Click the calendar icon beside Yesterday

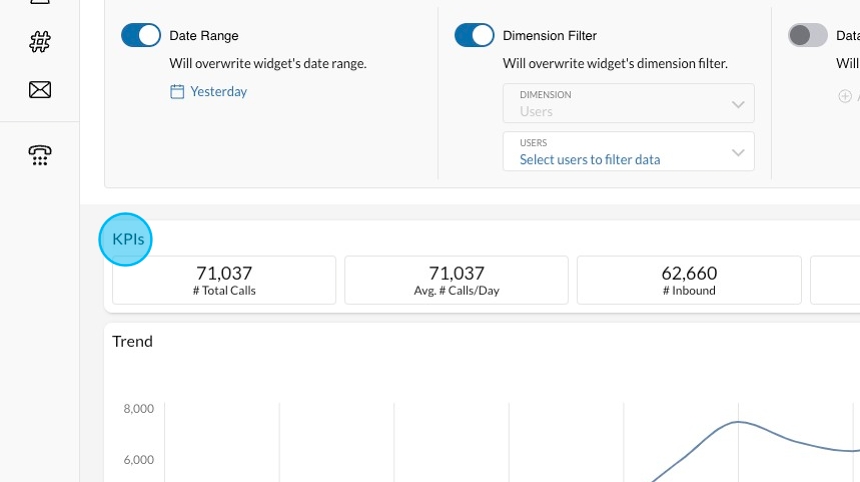(177, 92)
